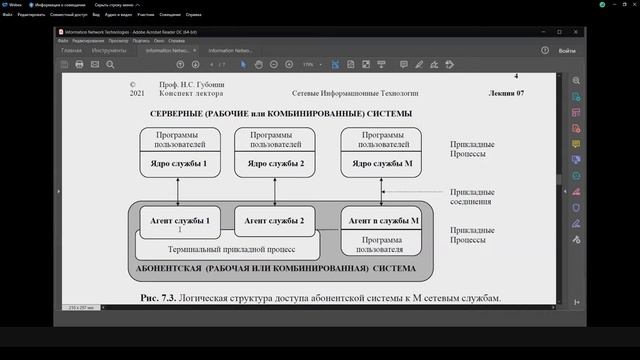The width and height of the screenshot is (640, 360).
Task: Open Webex Аудио и видео menu
Action: pos(118,15)
